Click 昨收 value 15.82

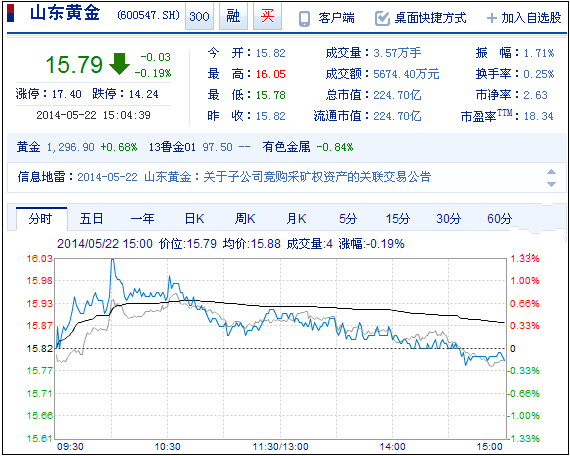coord(270,116)
